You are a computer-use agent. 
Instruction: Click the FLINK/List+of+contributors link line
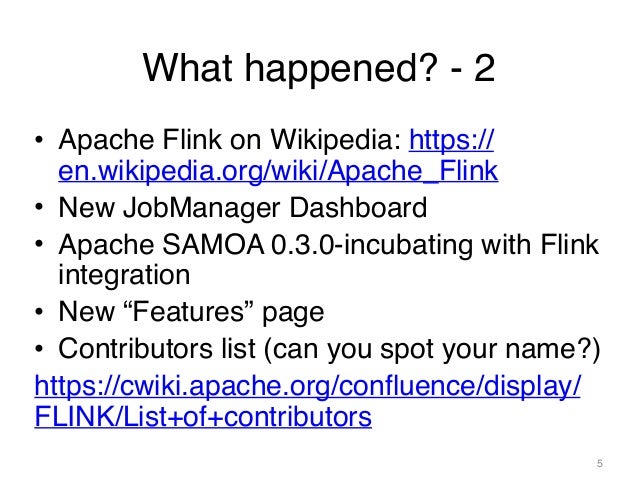coord(203,417)
